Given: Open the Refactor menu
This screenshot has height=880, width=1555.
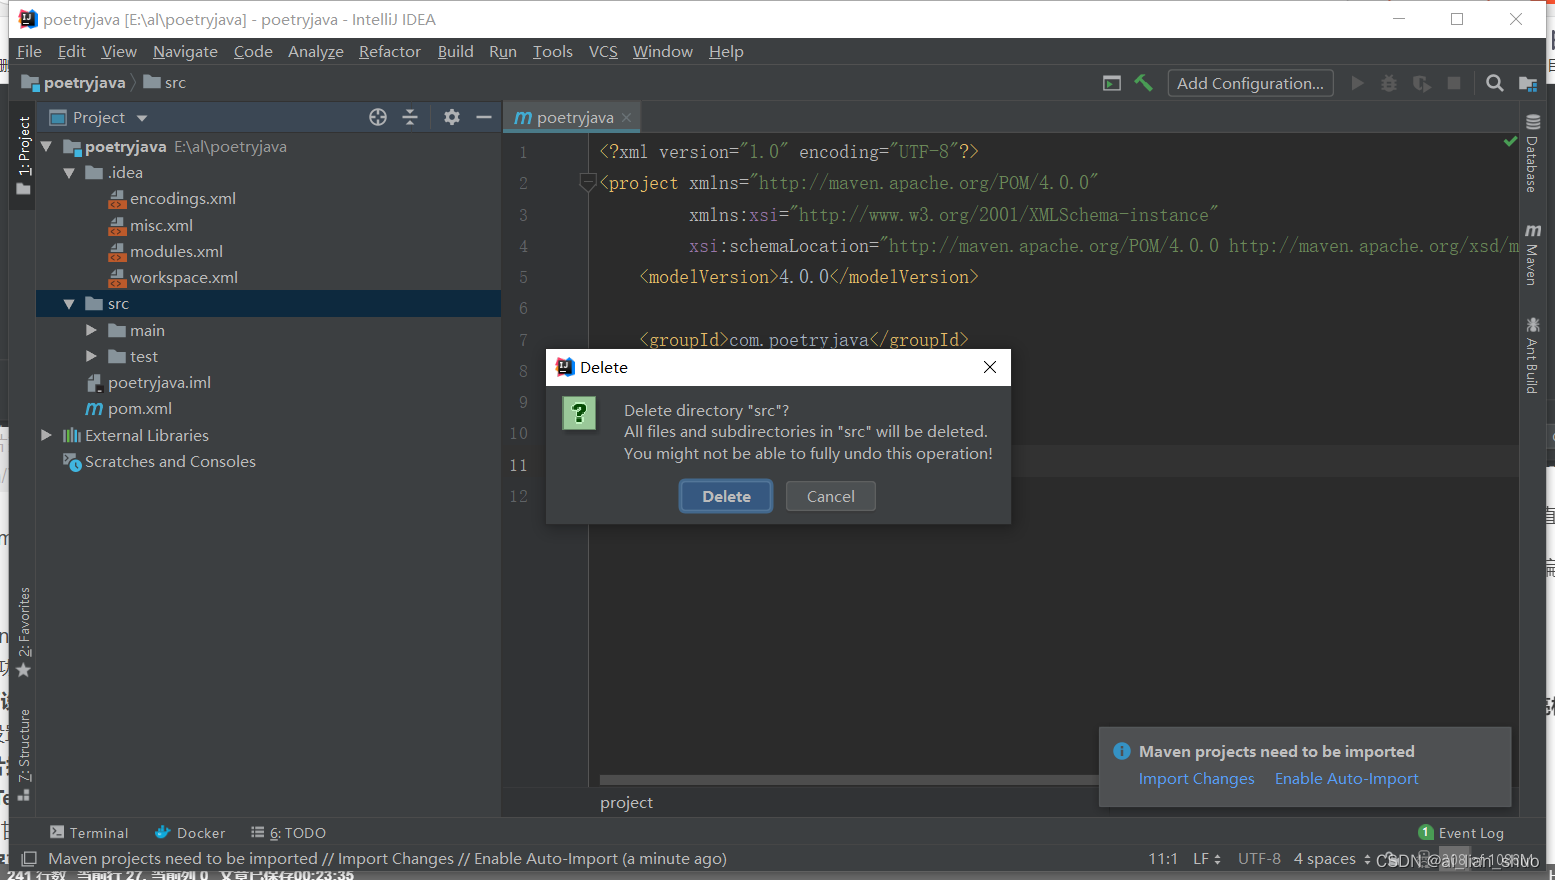Looking at the screenshot, I should (390, 51).
